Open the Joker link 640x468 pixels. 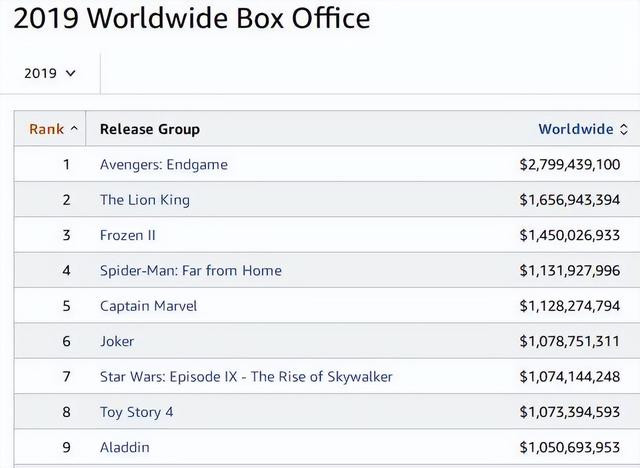click(117, 341)
